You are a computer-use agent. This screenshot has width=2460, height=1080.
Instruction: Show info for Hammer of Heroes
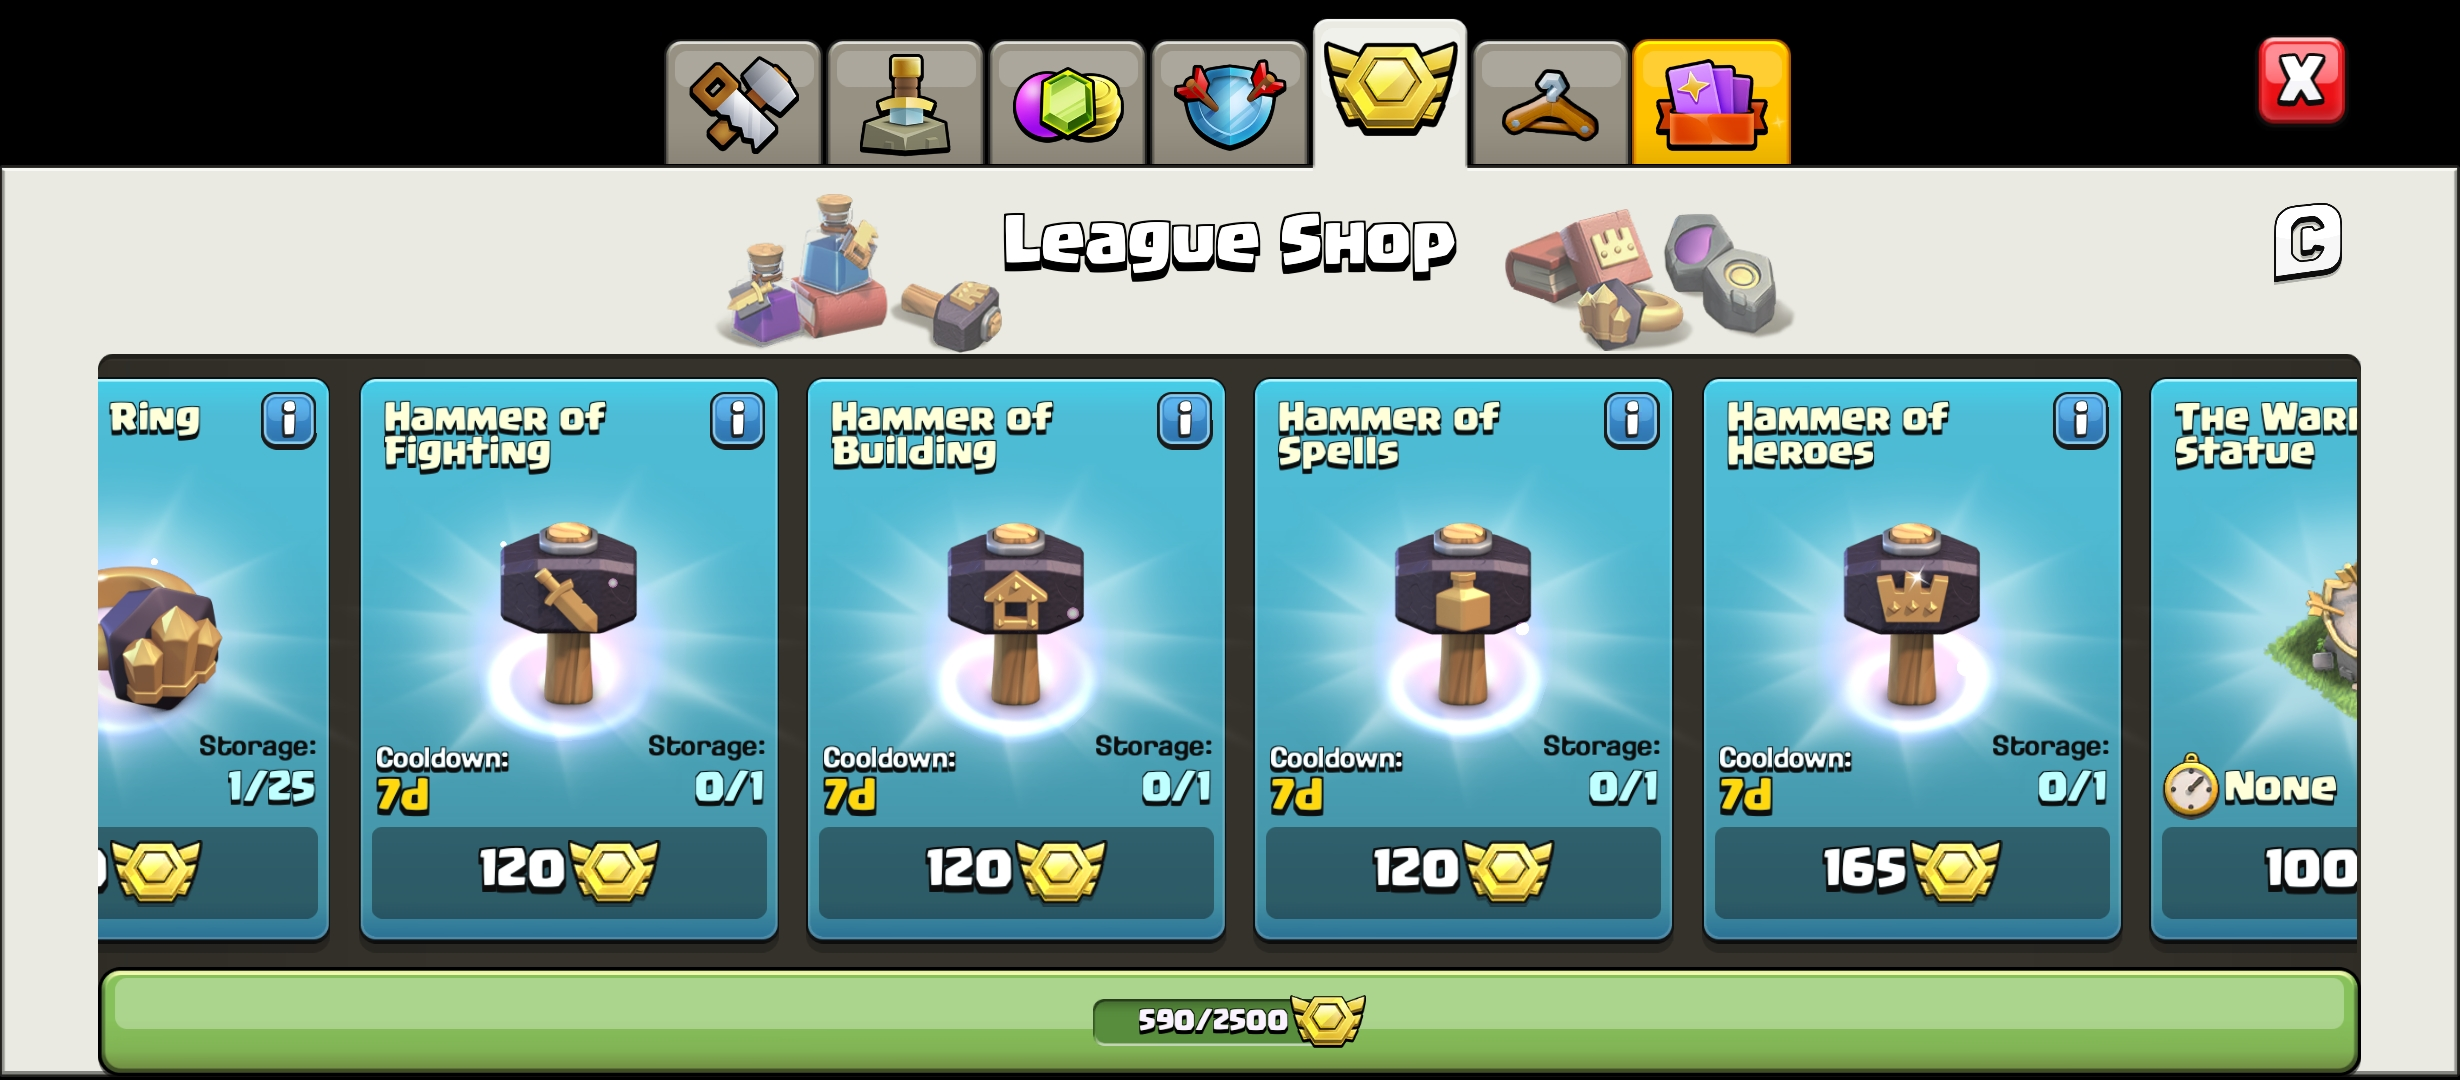tap(2081, 420)
